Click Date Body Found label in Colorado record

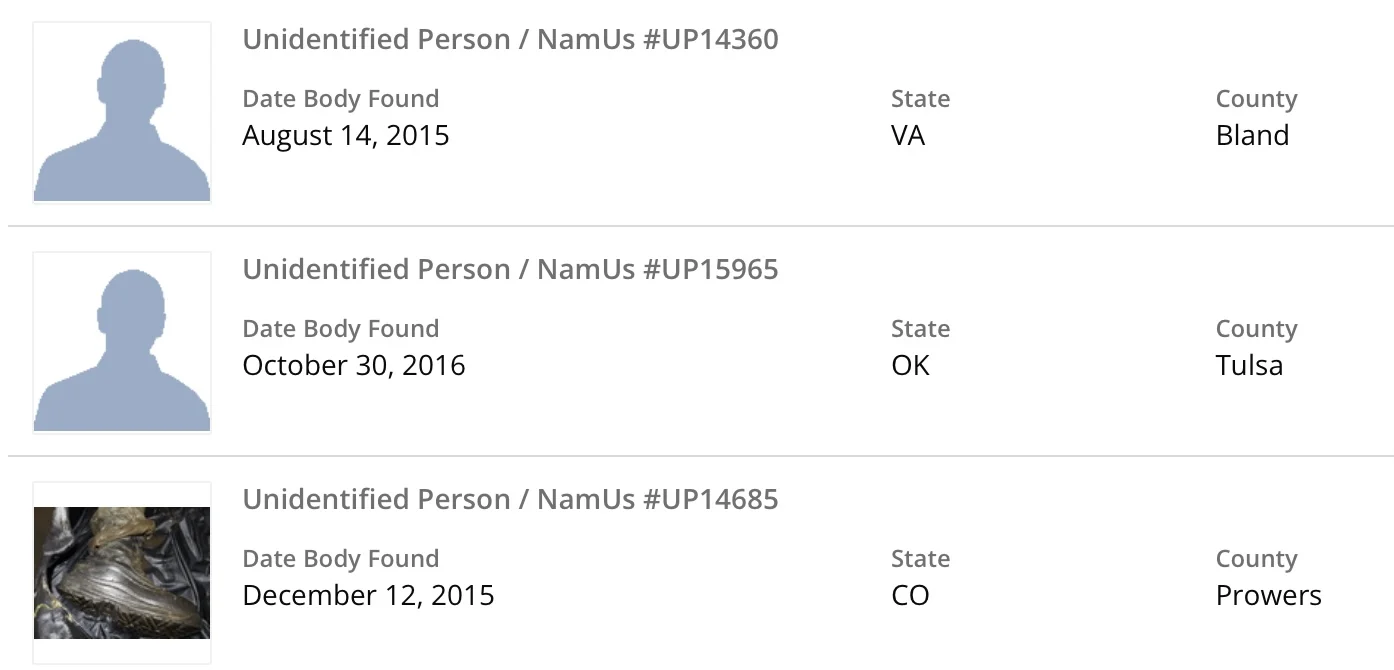[x=340, y=559]
